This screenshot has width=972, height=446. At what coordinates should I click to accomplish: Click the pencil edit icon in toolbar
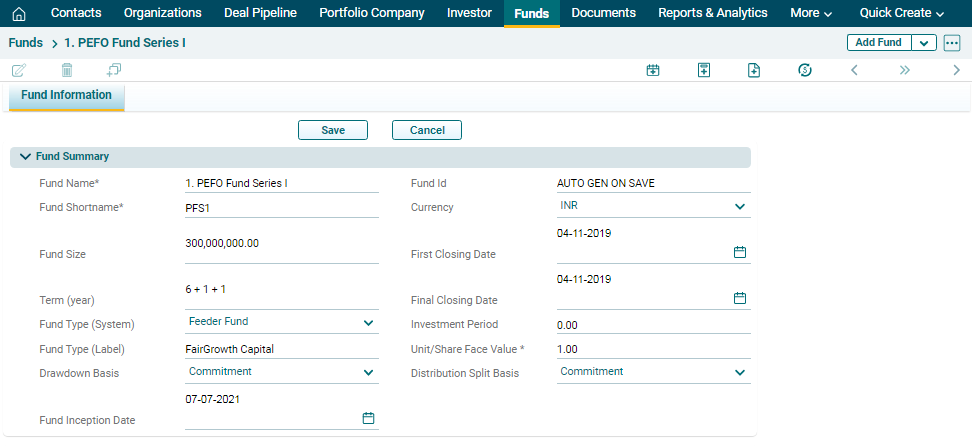(18, 70)
